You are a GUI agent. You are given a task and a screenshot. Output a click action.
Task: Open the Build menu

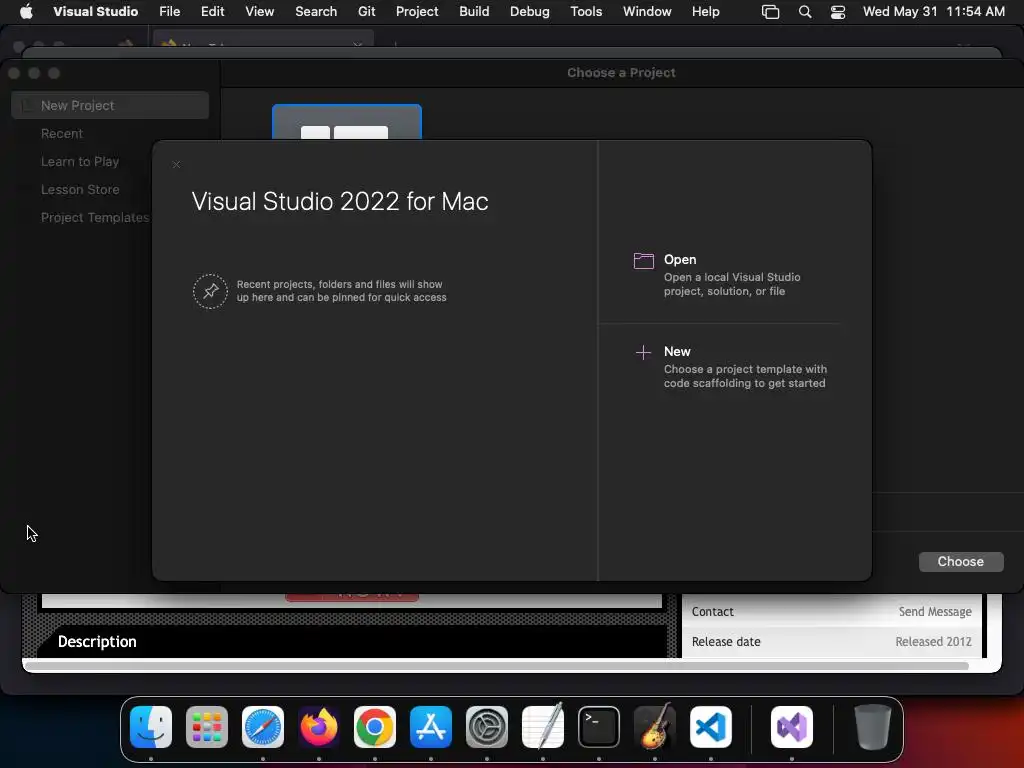pos(474,11)
